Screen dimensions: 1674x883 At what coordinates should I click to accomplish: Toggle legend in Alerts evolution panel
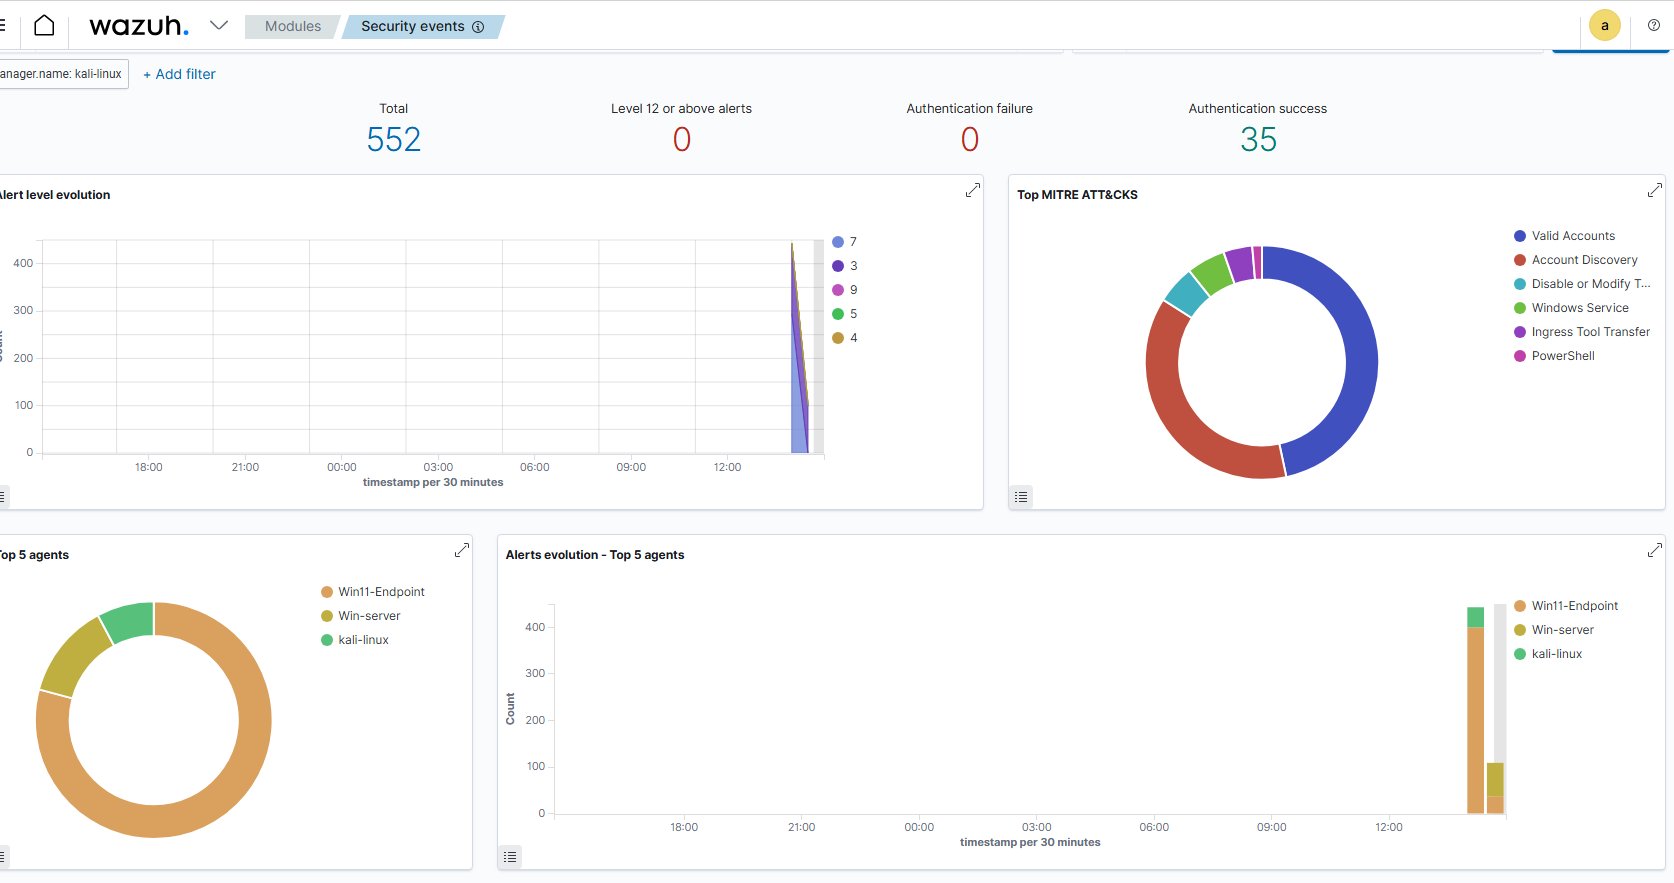[x=511, y=857]
